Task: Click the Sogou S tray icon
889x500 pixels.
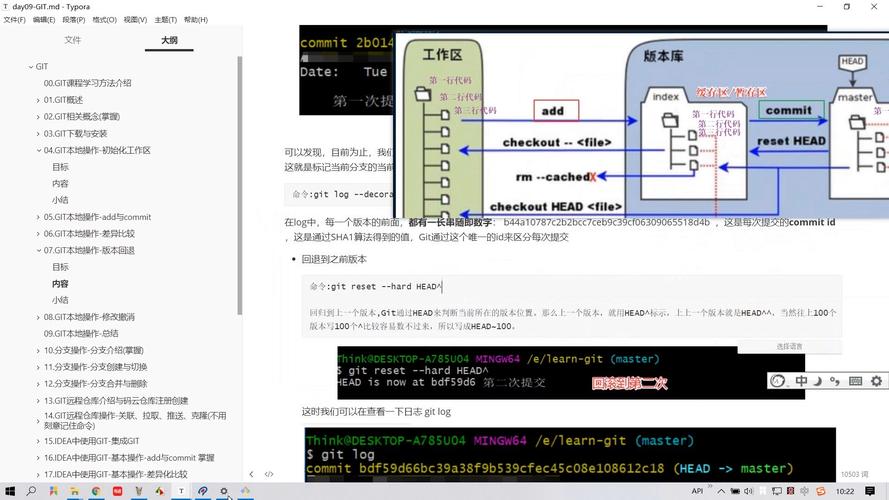Action: (x=820, y=491)
